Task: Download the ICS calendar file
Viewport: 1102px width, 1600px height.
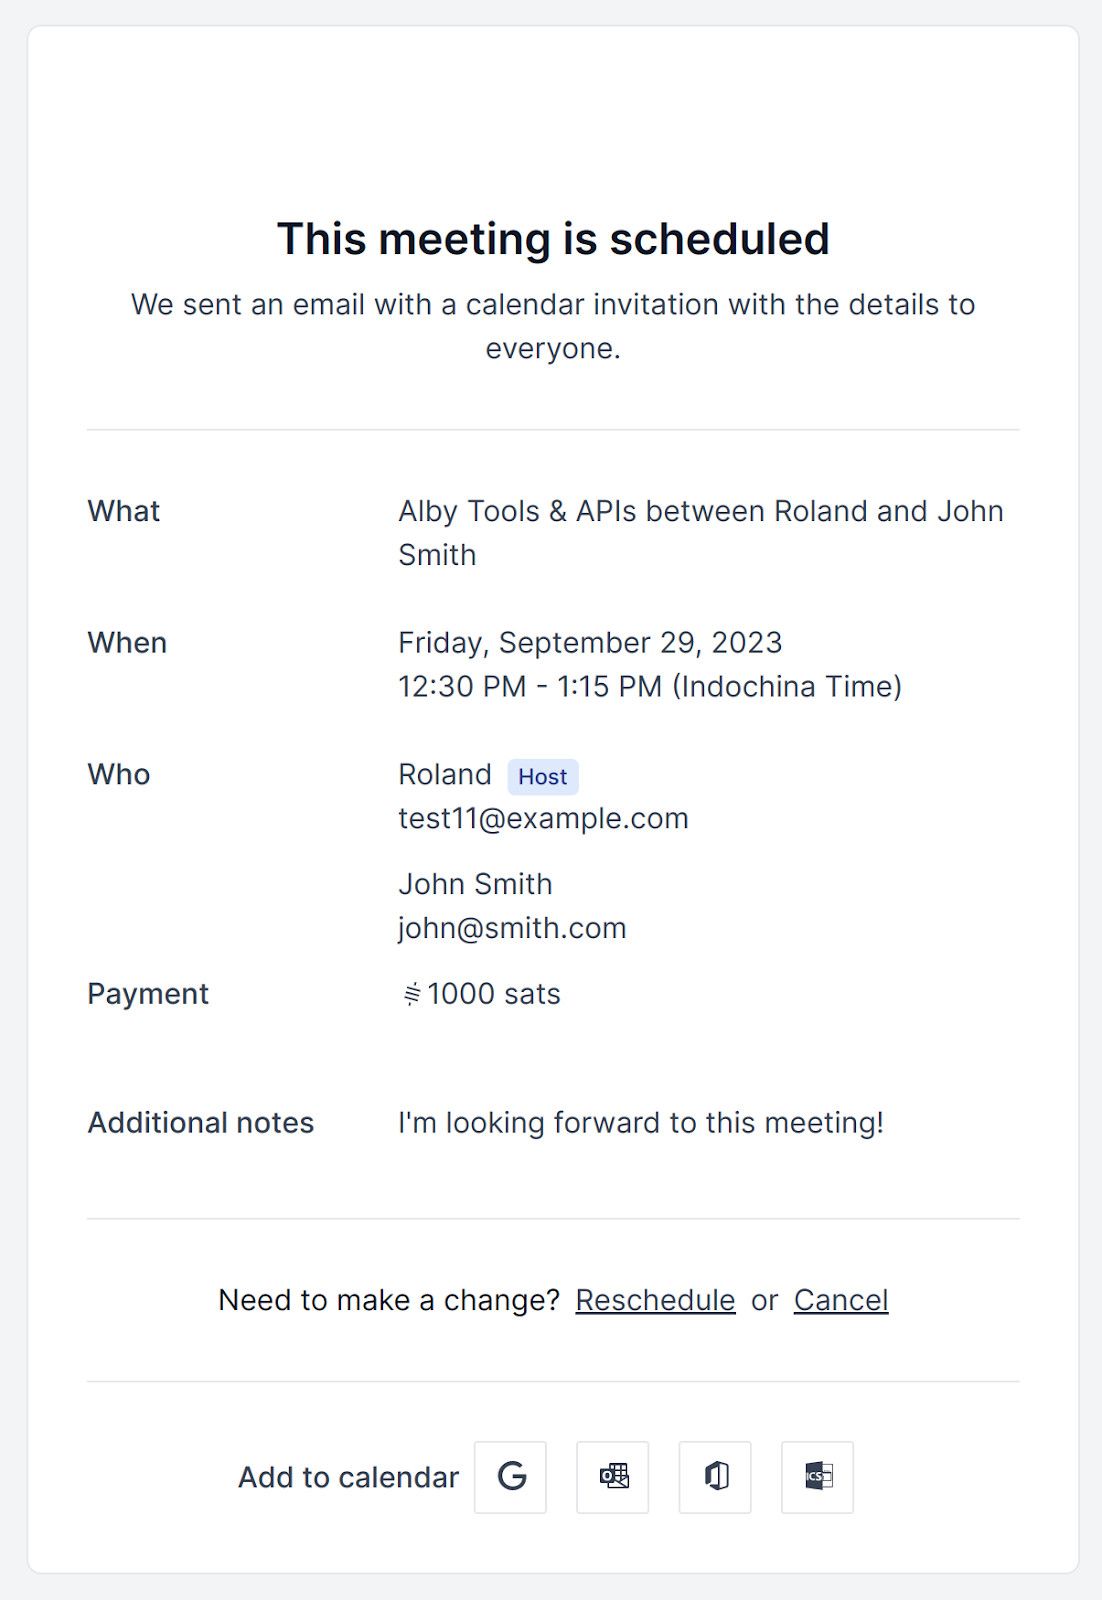Action: click(817, 1477)
